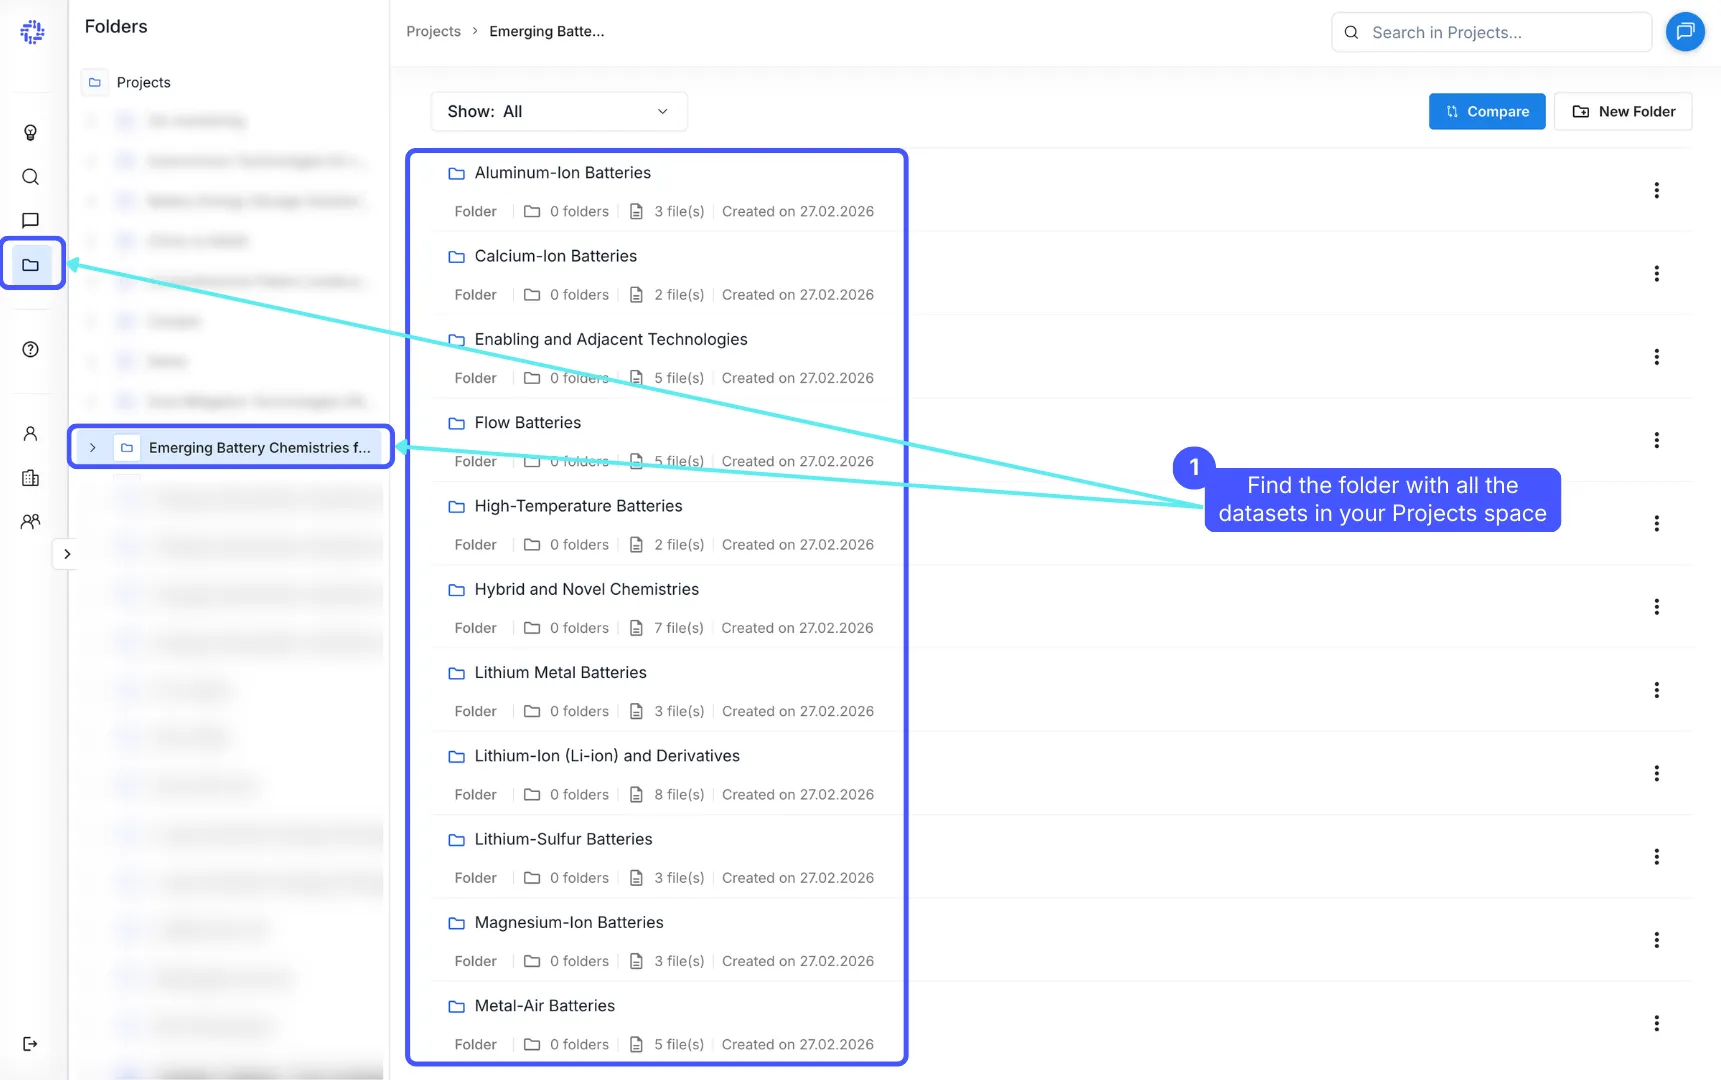The height and width of the screenshot is (1080, 1721).
Task: Open the user profile icon in sidebar
Action: tap(30, 434)
